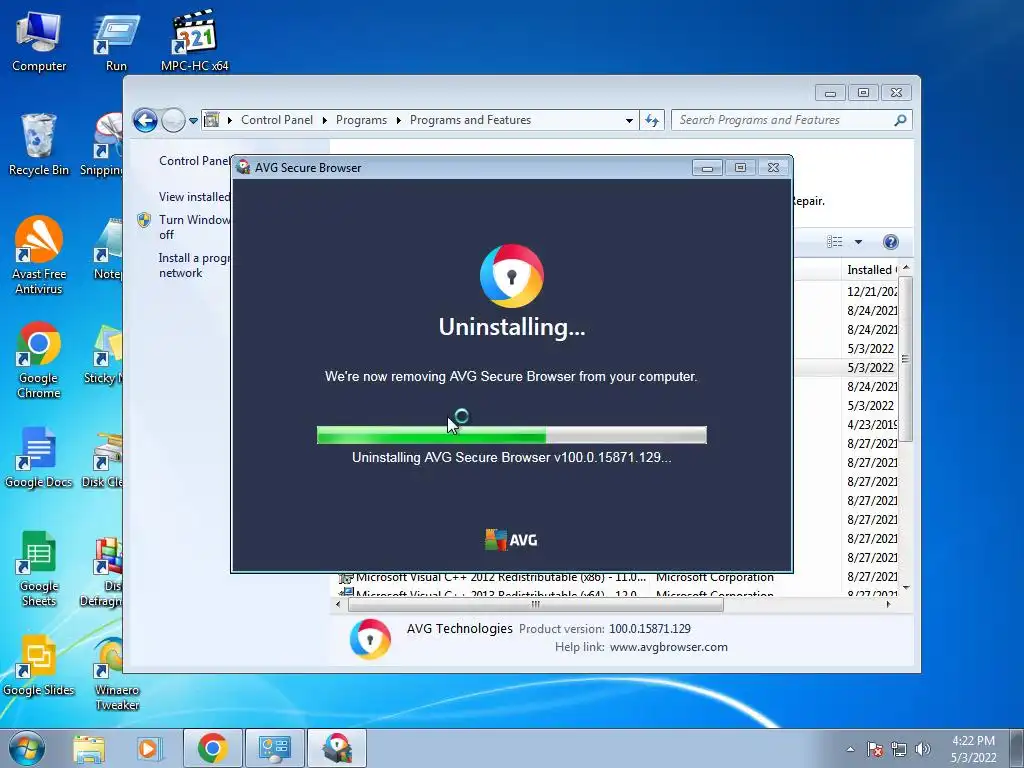This screenshot has height=768, width=1024.
Task: Open Google Slides desktop shortcut
Action: coord(39,665)
